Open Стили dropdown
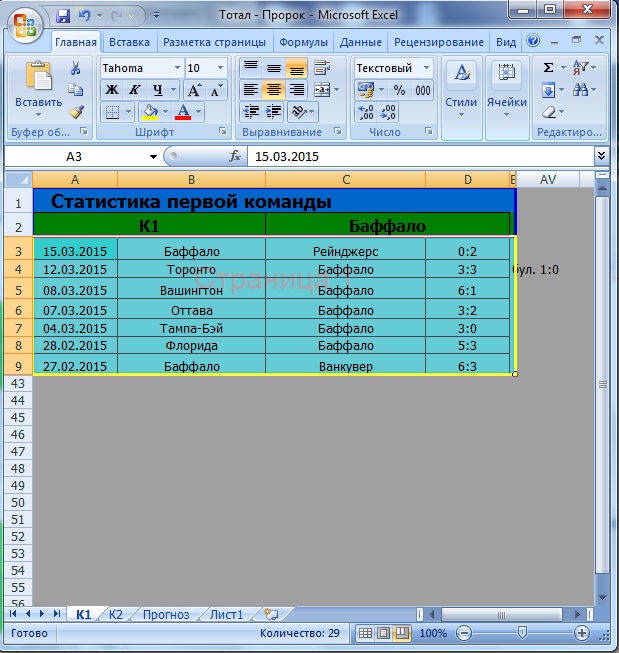Screen dimensions: 619x653 (x=461, y=98)
